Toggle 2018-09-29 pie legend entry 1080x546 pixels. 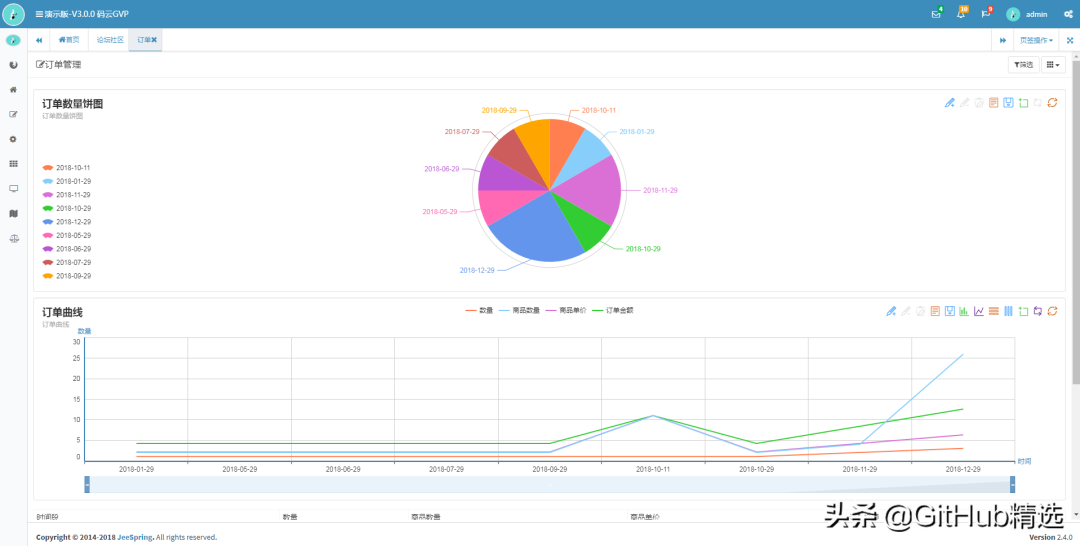[66, 276]
